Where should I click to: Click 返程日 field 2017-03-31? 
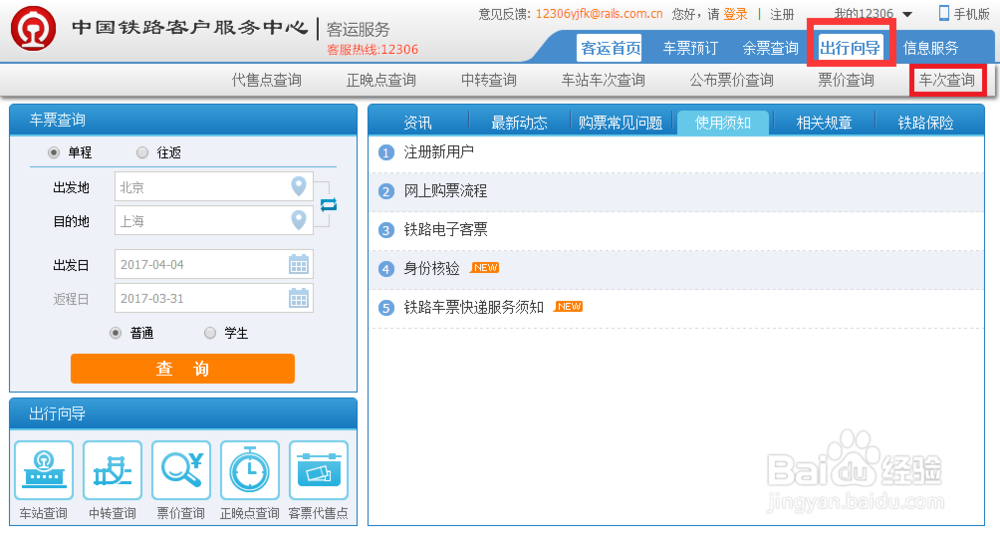tap(214, 298)
